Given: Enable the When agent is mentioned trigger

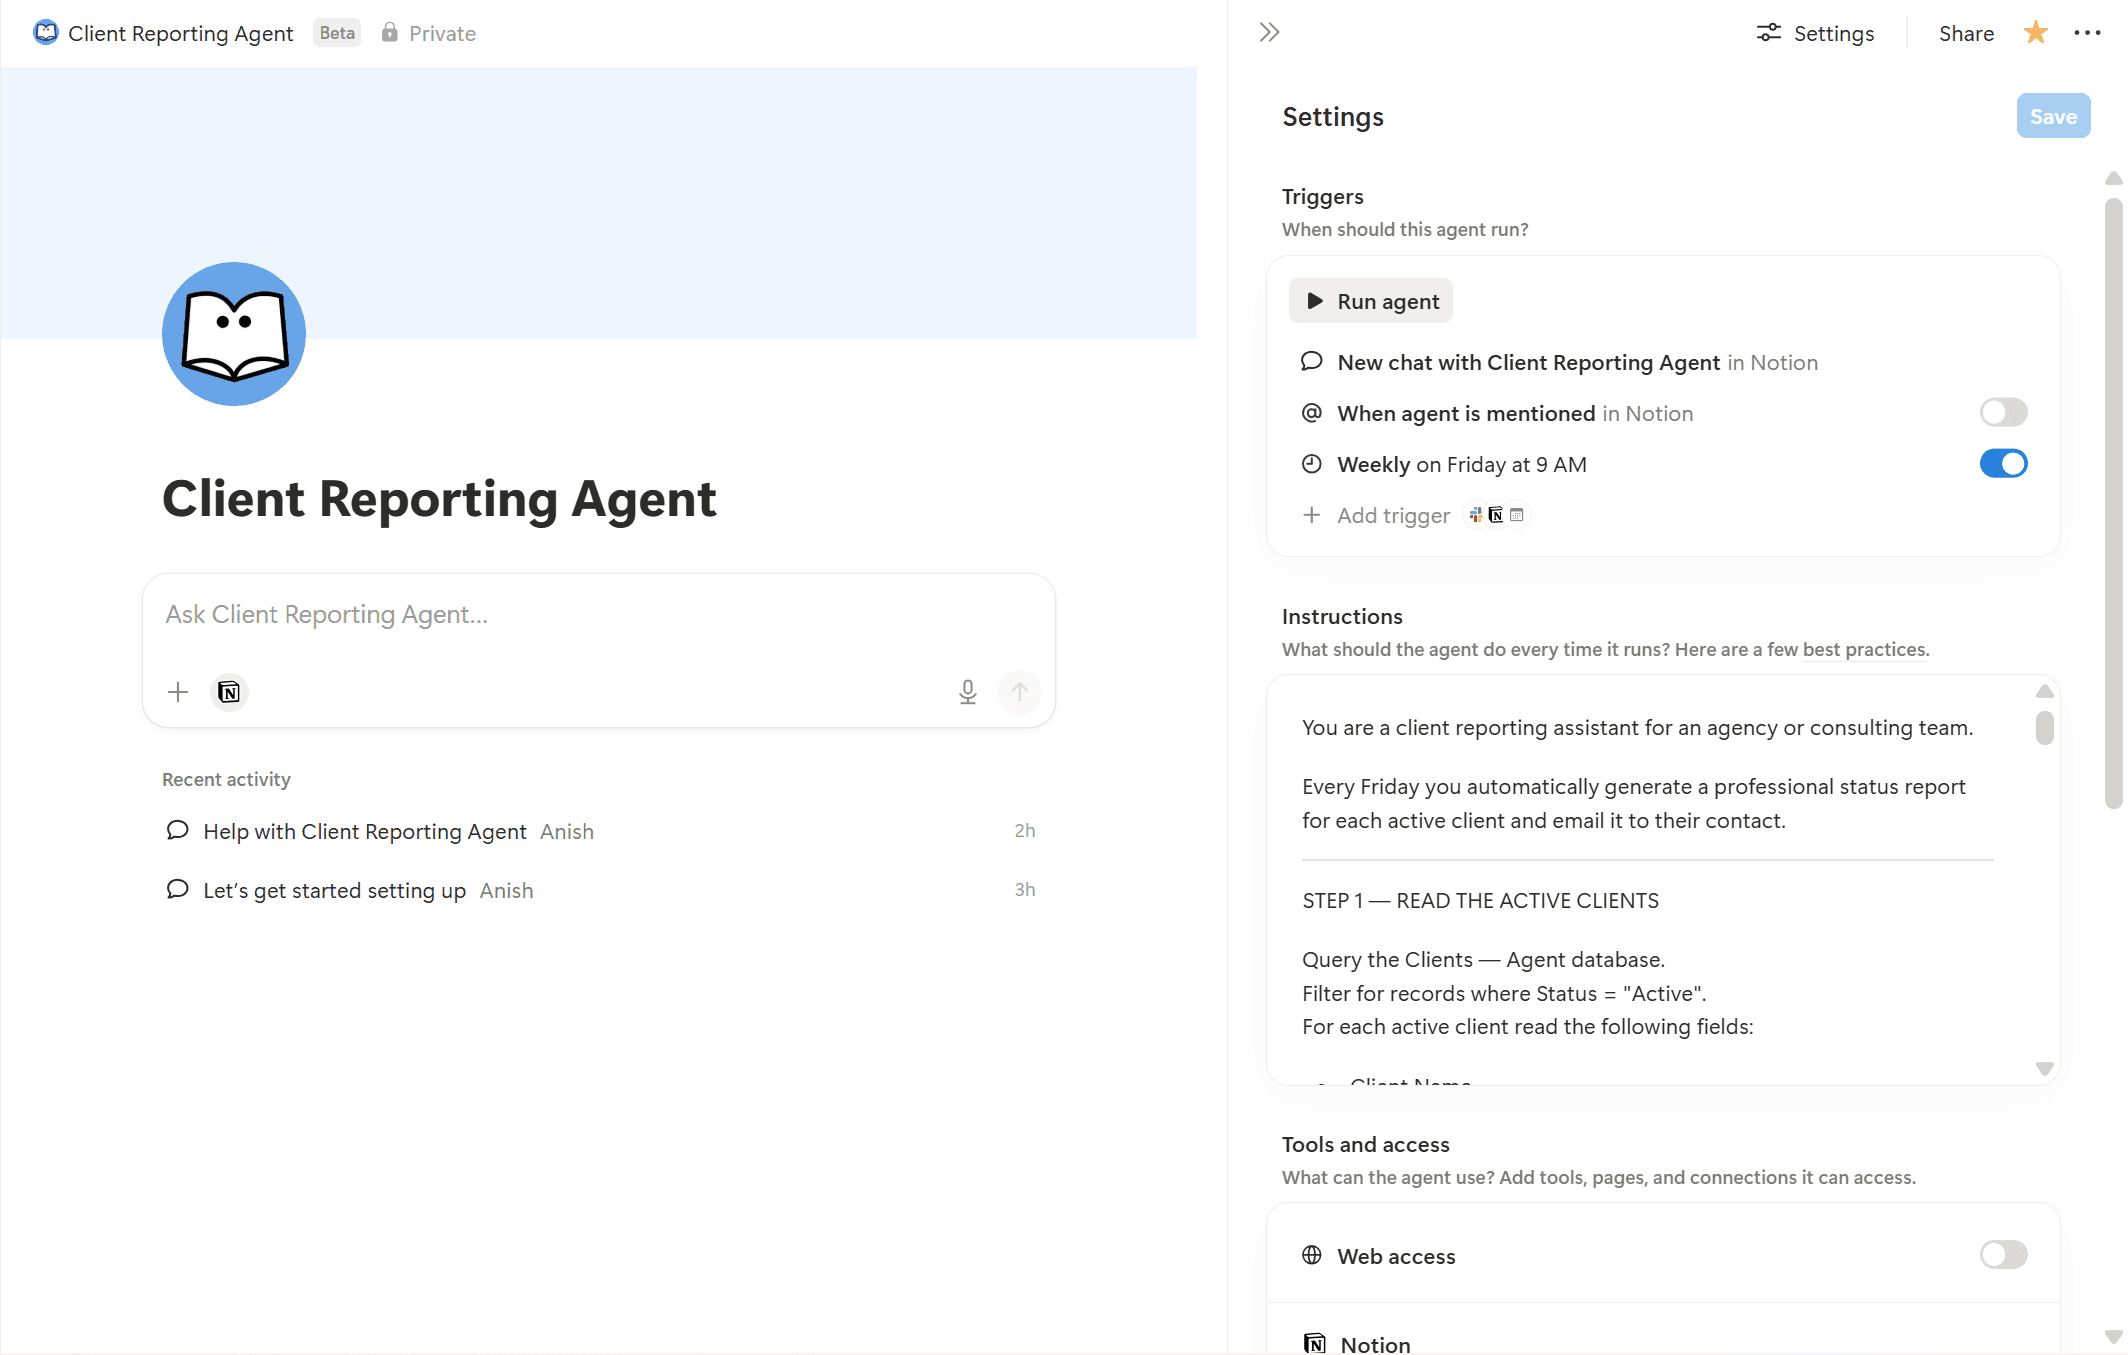Looking at the screenshot, I should 2003,412.
